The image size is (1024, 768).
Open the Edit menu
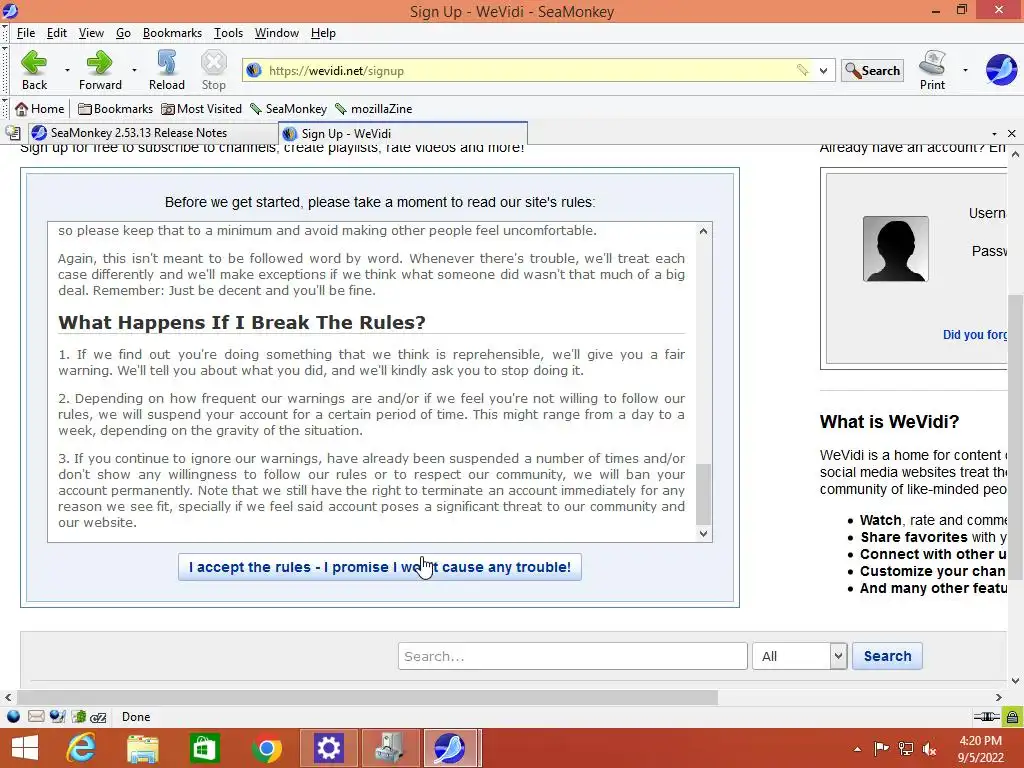(x=57, y=33)
